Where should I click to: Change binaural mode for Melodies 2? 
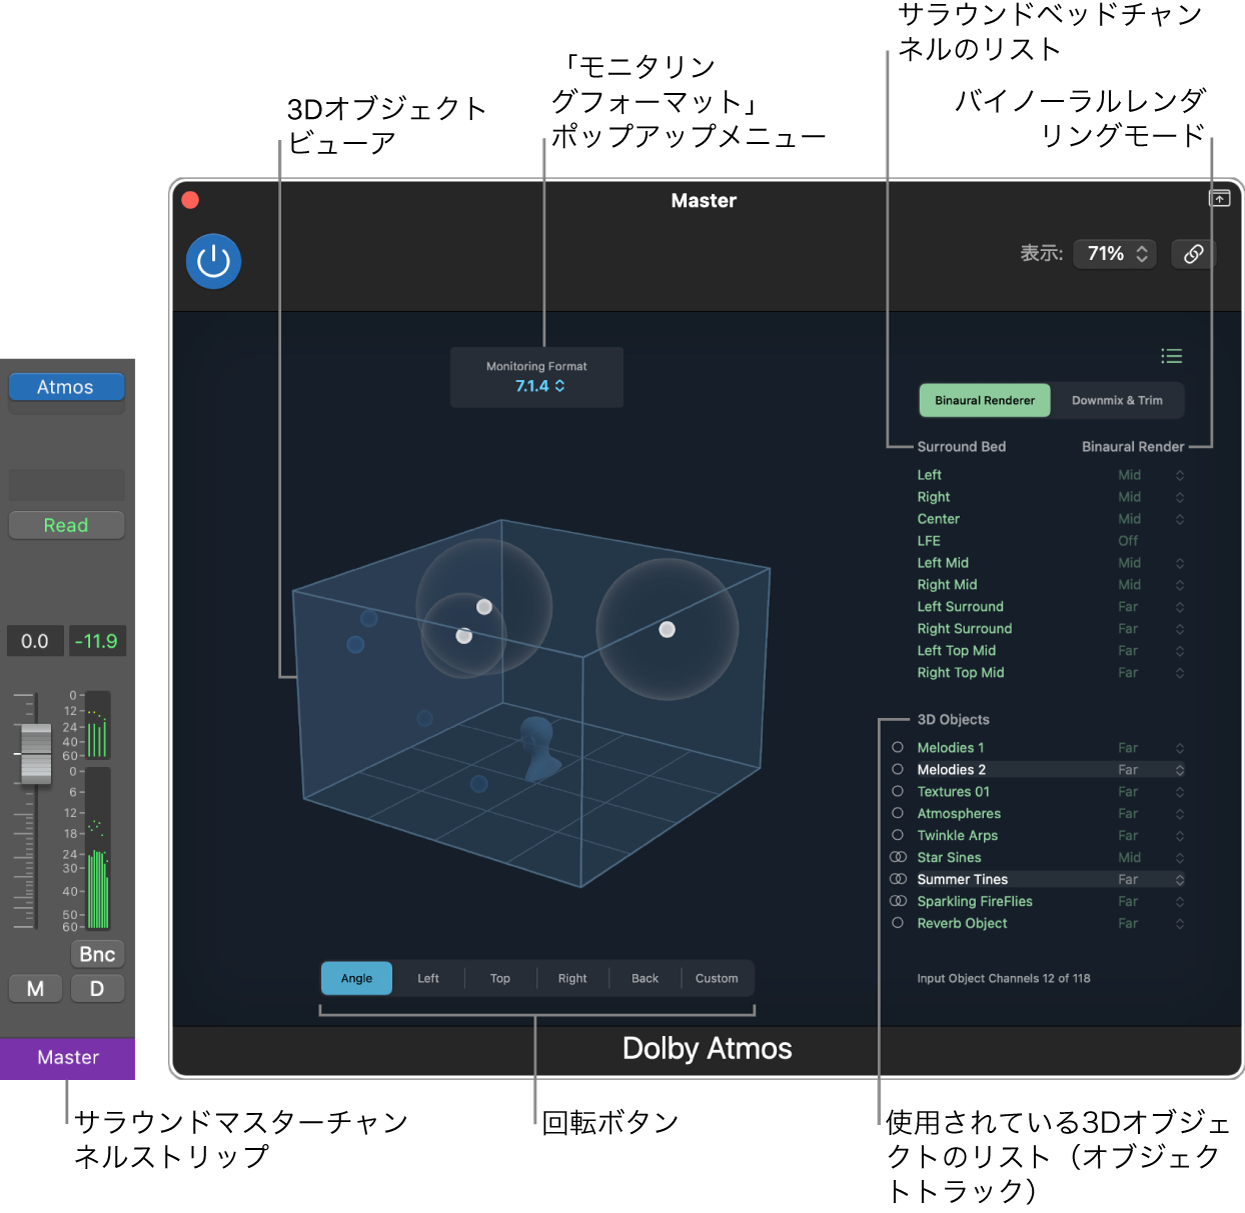1150,770
